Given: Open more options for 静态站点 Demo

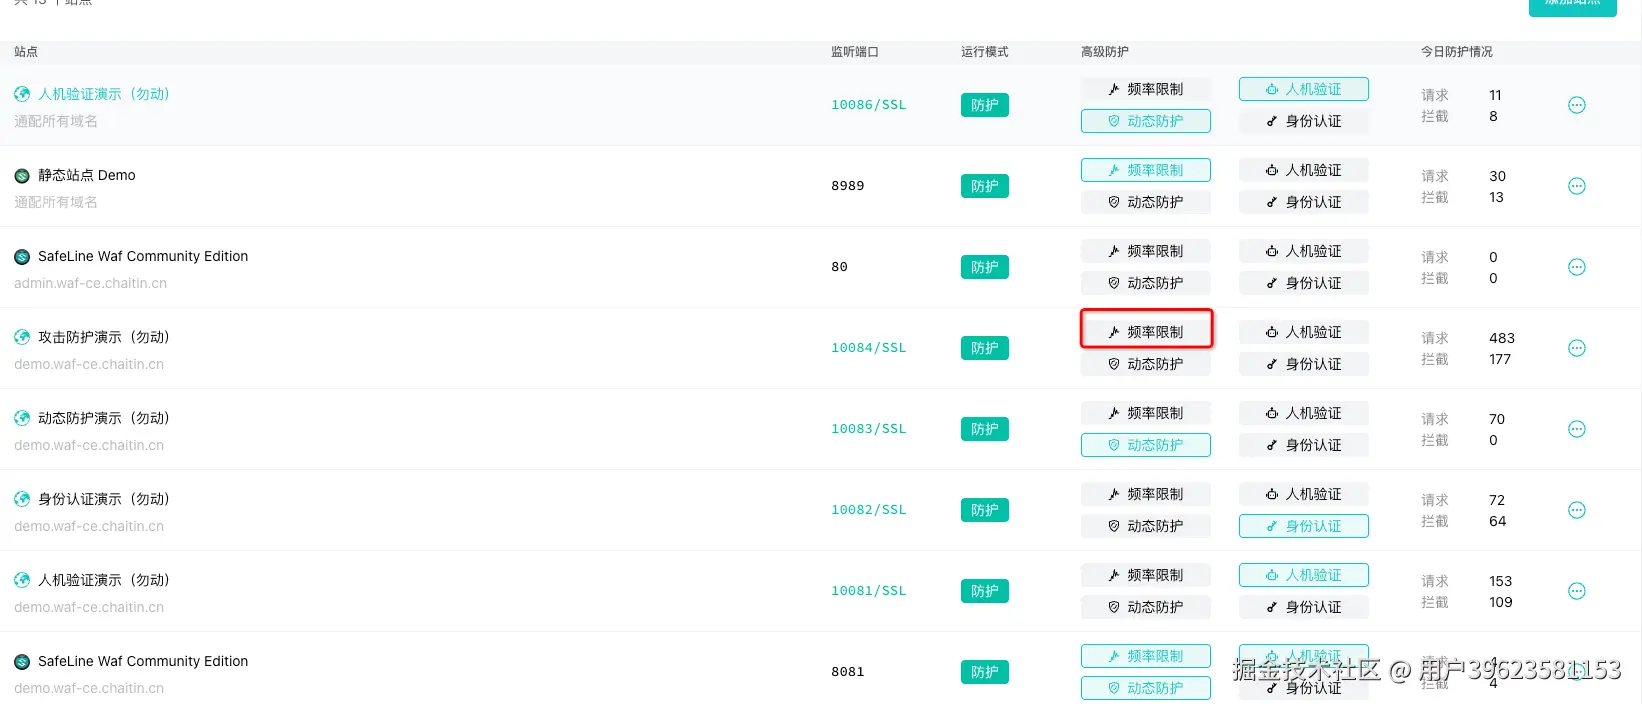Looking at the screenshot, I should [x=1576, y=186].
